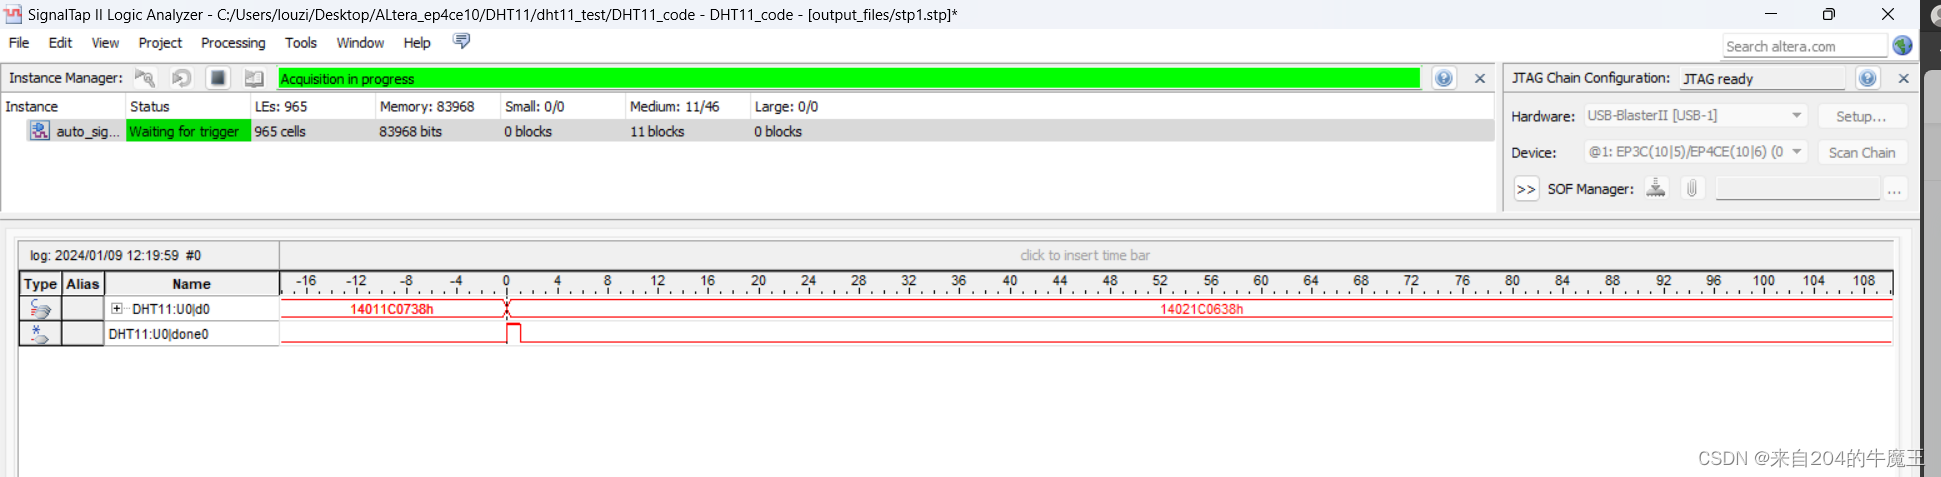Click the JTAG ready status field
The height and width of the screenshot is (477, 1941).
click(1763, 78)
